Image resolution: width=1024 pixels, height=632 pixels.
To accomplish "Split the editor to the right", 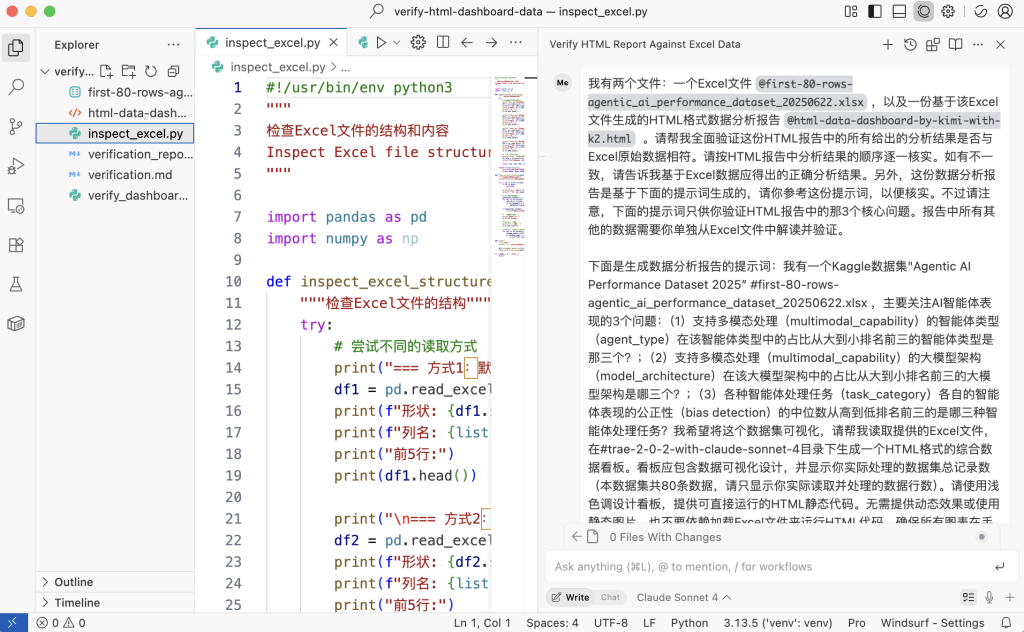I will click(x=442, y=43).
